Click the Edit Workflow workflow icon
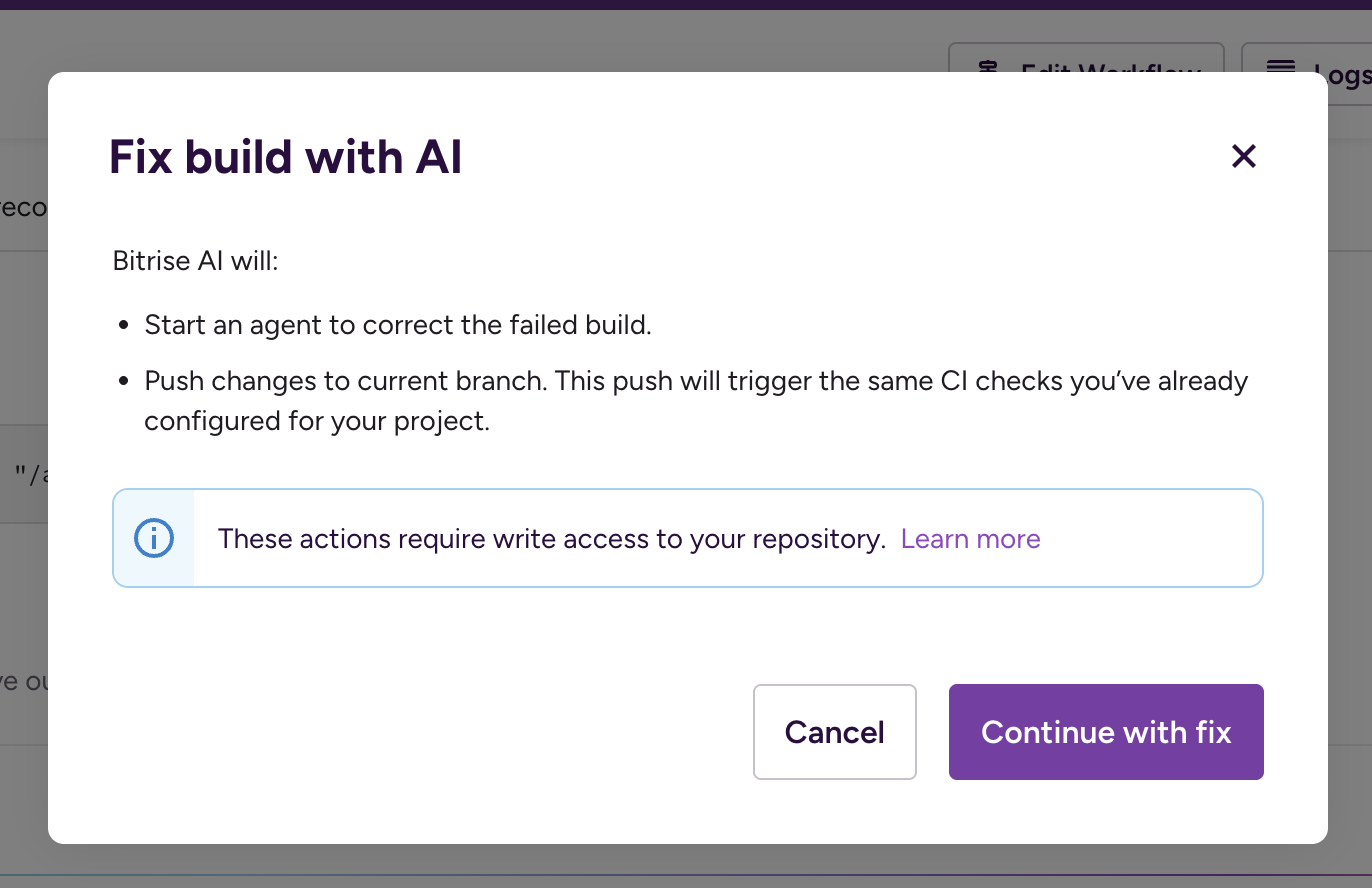Image resolution: width=1372 pixels, height=888 pixels. point(990,70)
